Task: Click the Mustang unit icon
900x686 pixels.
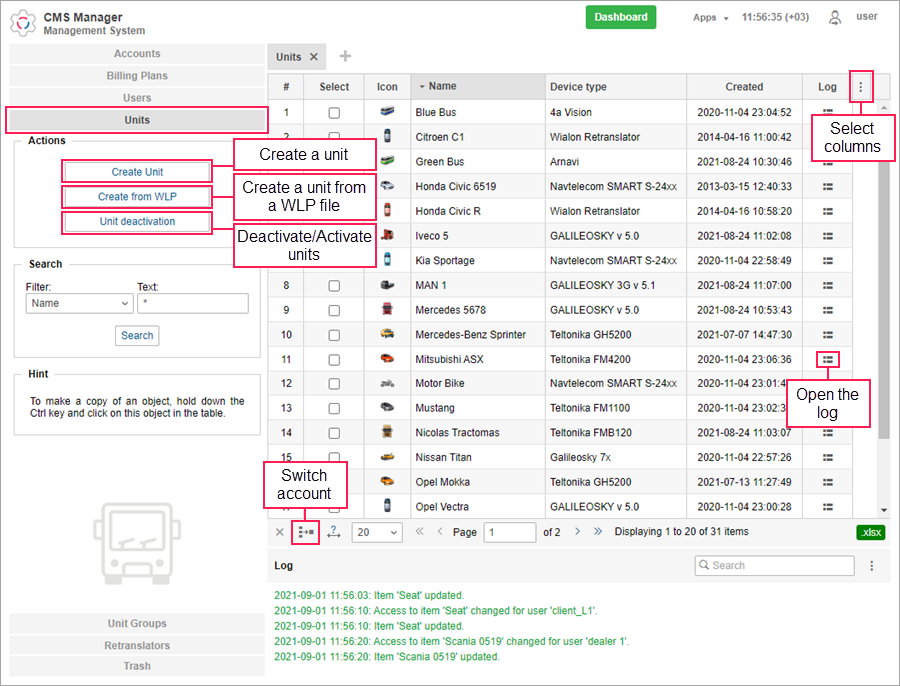Action: (387, 408)
